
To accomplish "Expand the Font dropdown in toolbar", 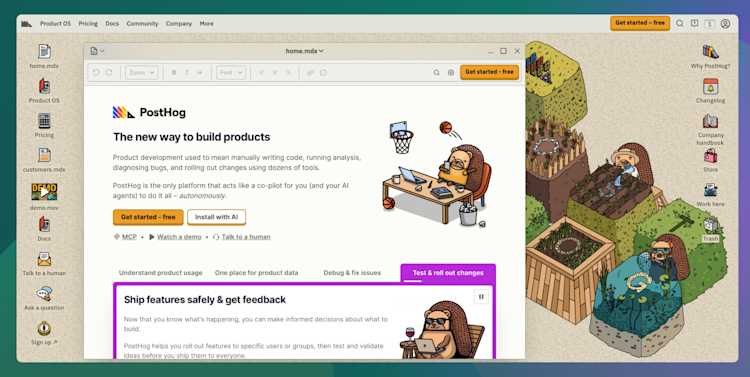I will 231,73.
